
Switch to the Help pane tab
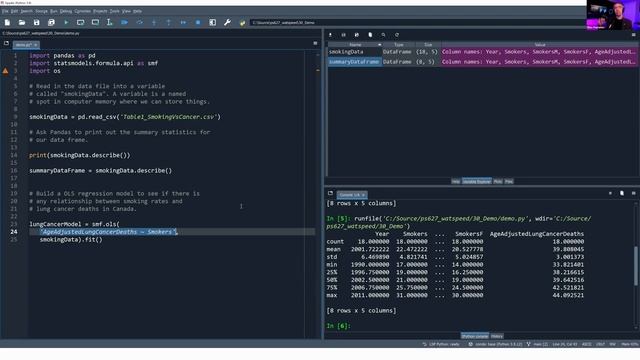(456, 181)
